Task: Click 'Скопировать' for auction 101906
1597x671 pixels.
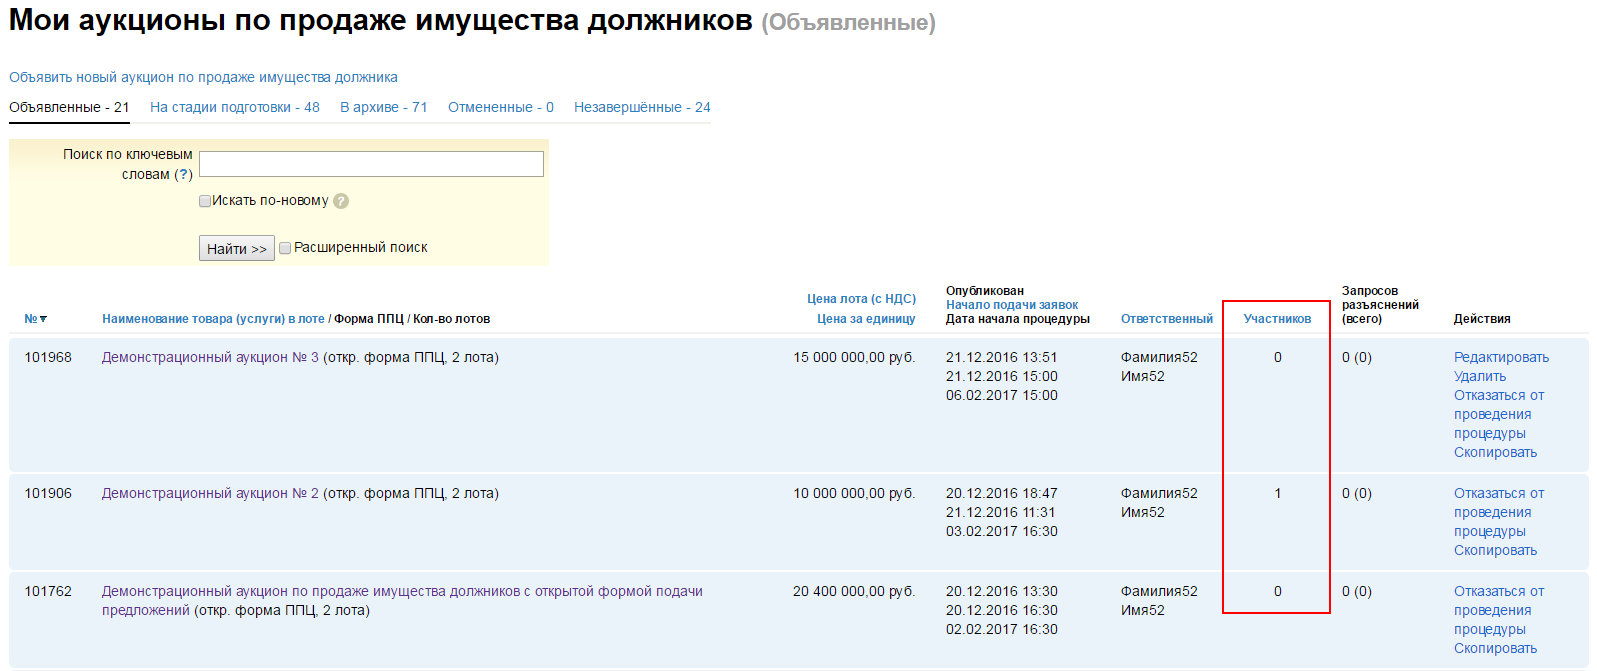Action: [x=1495, y=550]
